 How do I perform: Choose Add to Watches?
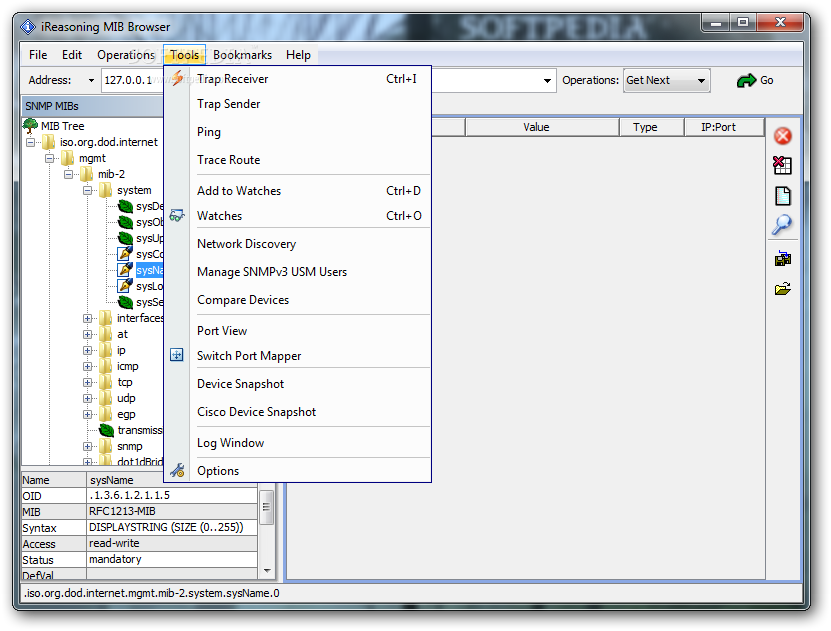point(239,191)
